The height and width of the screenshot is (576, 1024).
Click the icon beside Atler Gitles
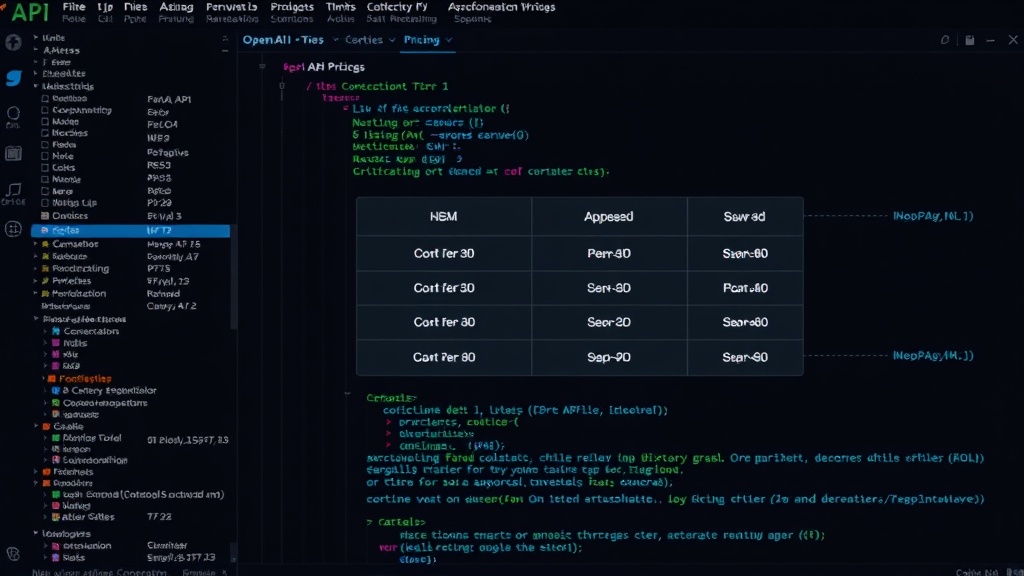pos(56,517)
